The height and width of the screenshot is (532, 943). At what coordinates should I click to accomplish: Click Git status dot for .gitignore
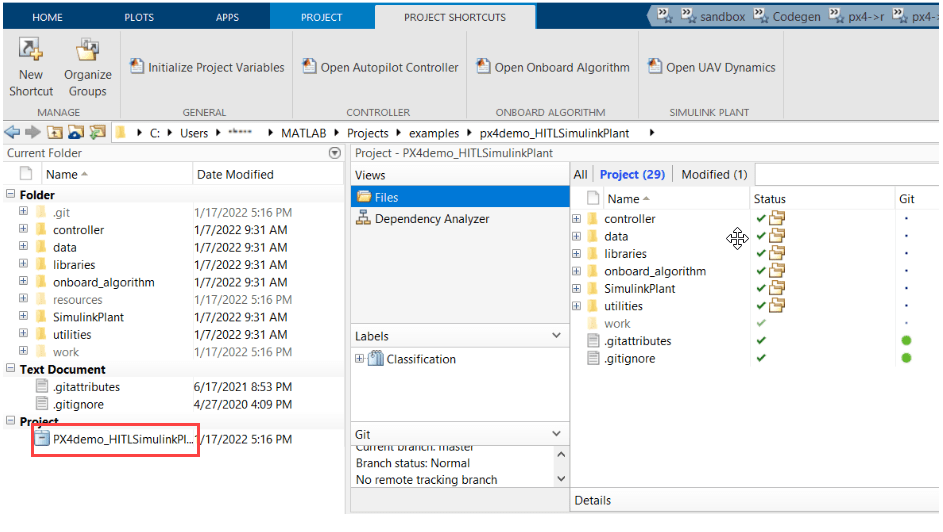[x=906, y=358]
